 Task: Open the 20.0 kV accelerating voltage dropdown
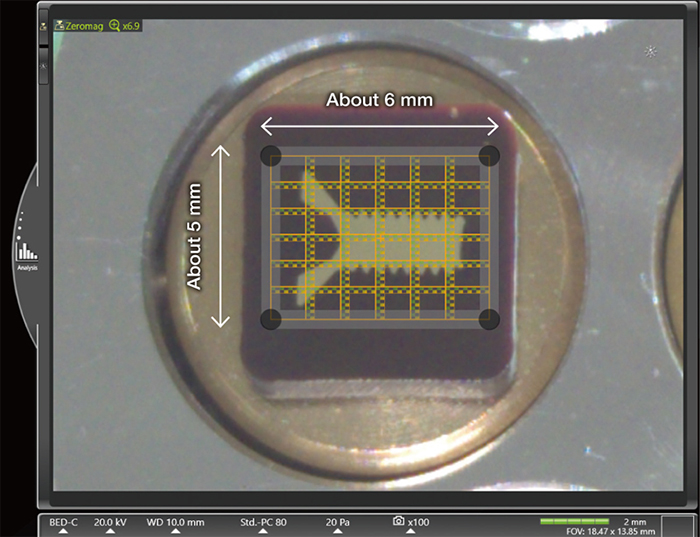click(x=110, y=524)
